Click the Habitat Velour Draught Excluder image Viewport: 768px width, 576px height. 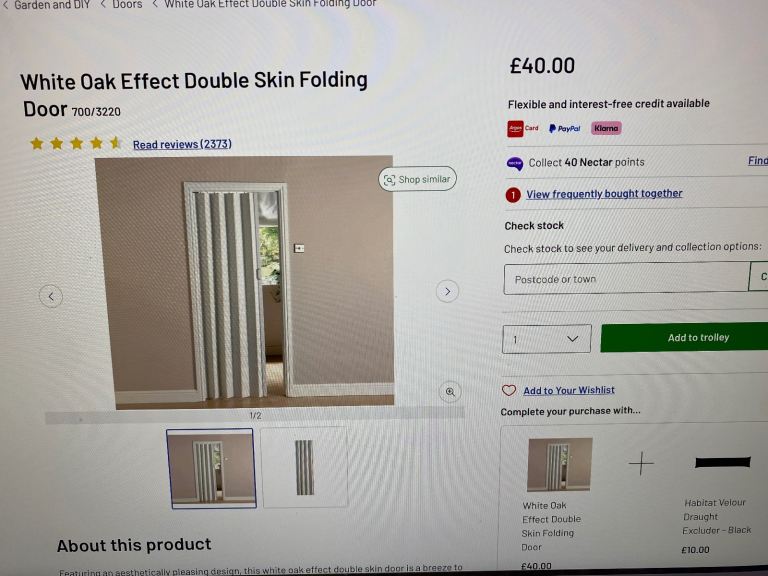tap(722, 462)
